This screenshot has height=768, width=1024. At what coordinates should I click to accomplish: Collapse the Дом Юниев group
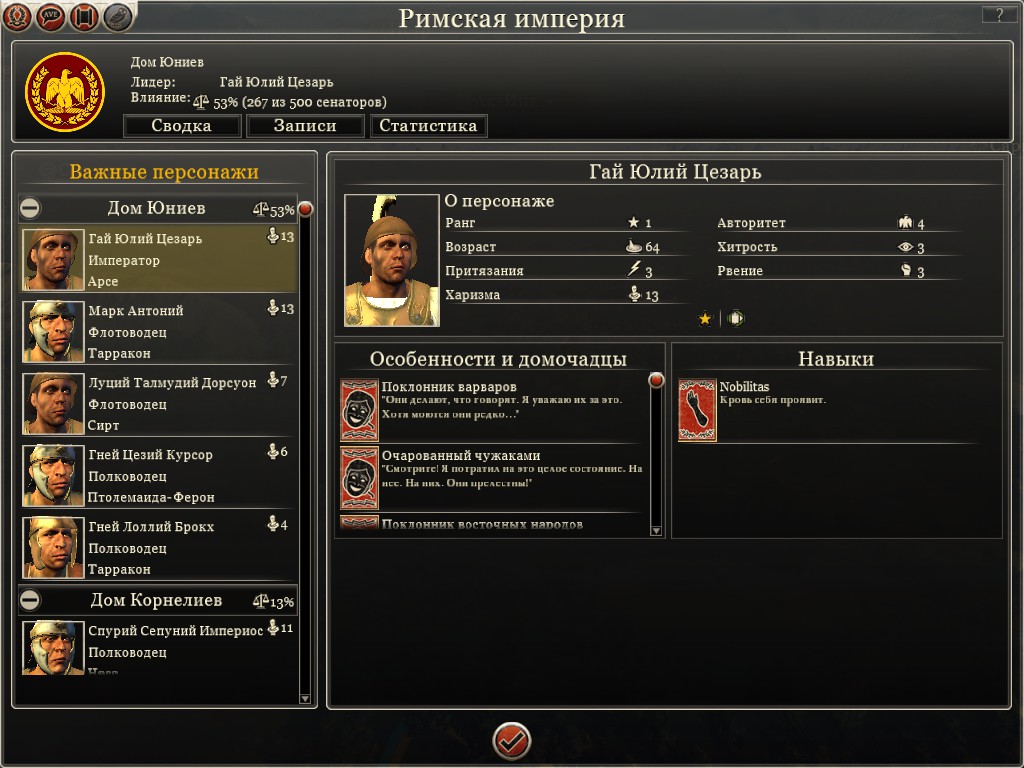30,208
